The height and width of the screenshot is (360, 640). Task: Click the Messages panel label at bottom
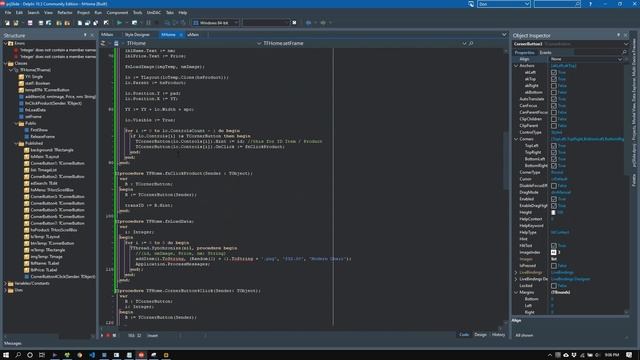click(x=13, y=343)
